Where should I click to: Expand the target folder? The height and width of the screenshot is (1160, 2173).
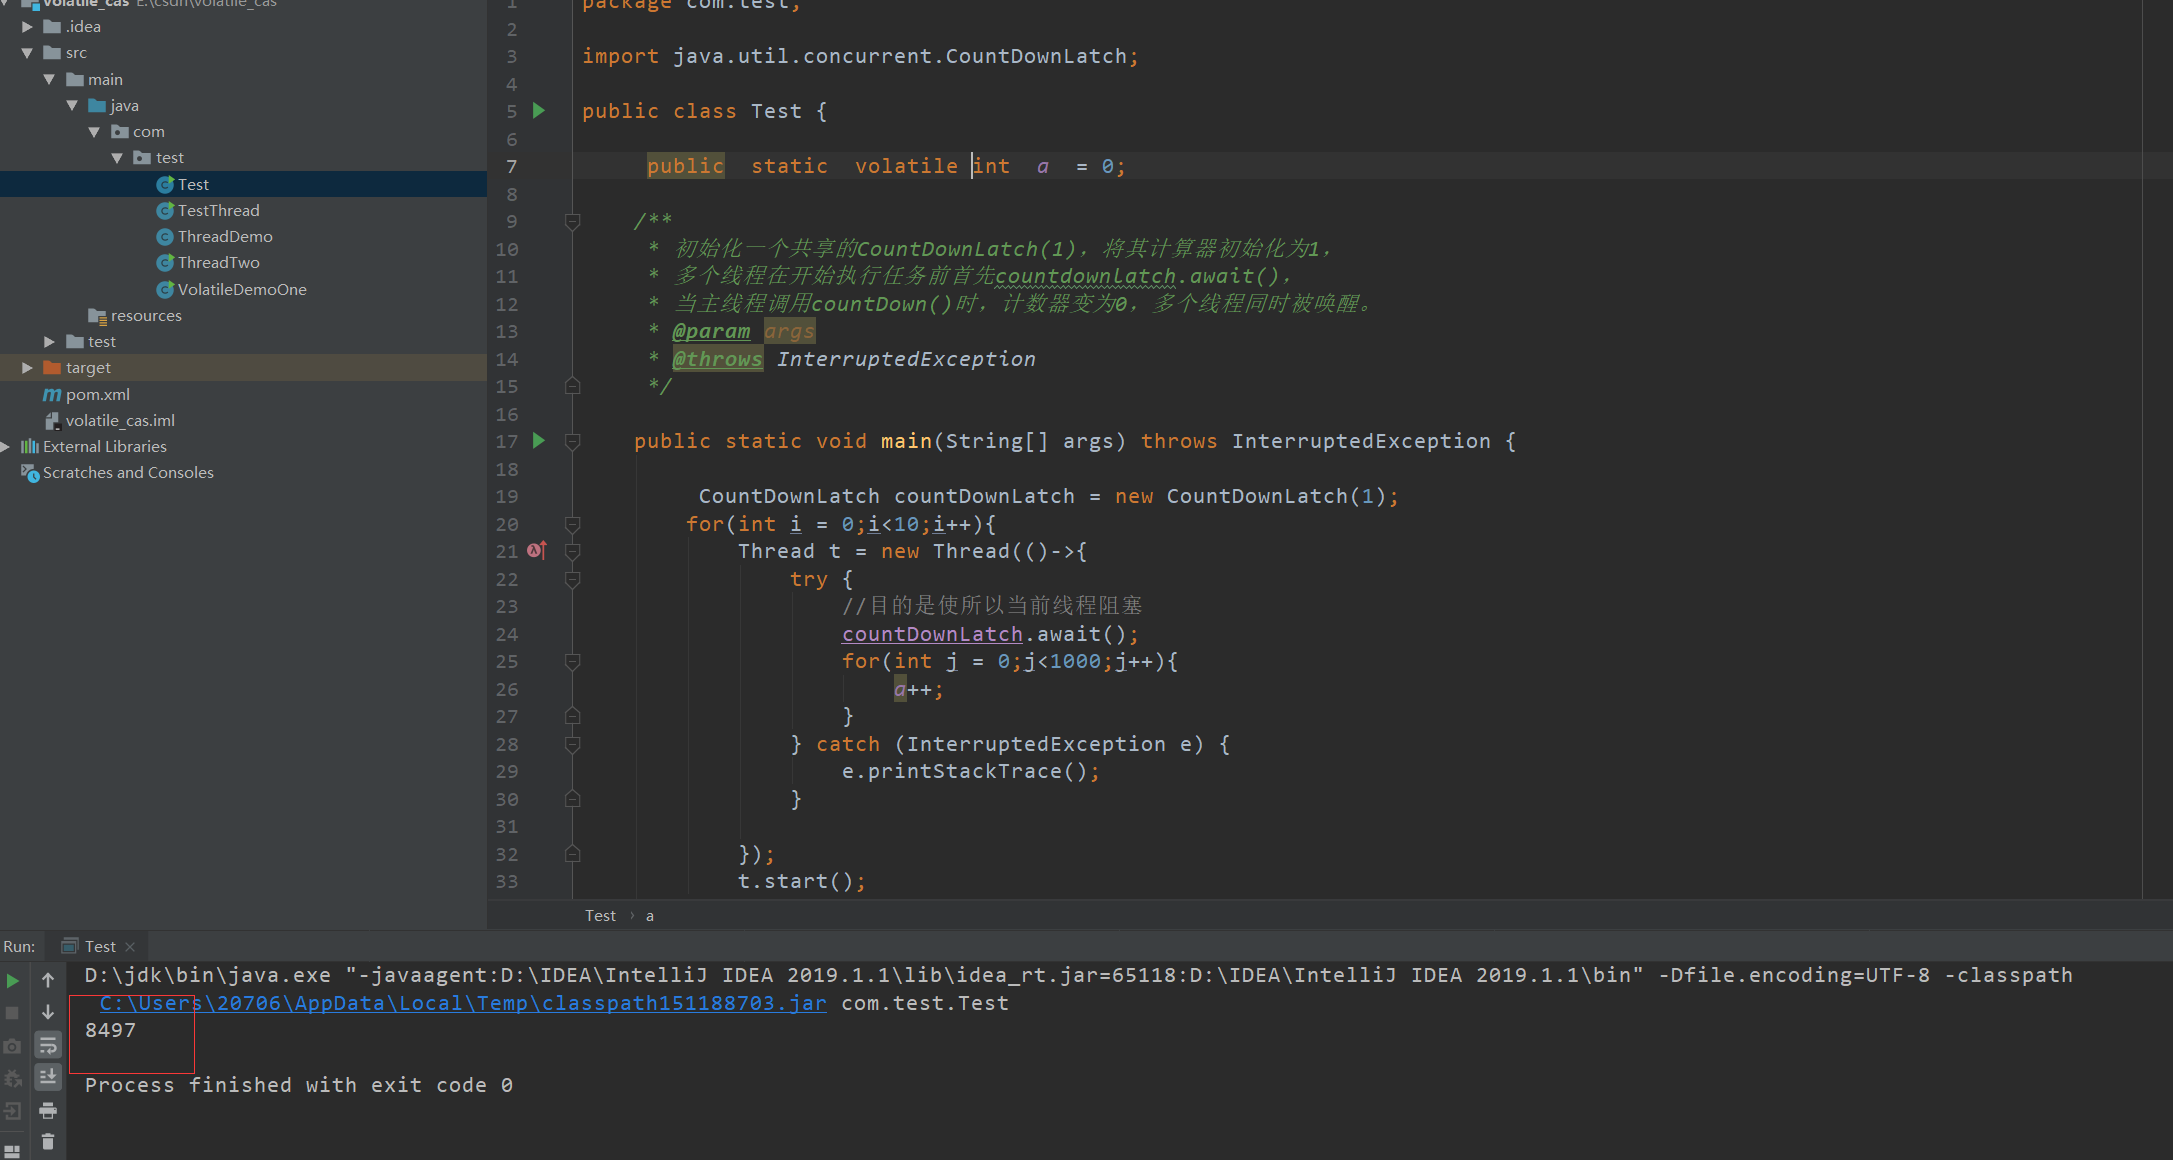(x=28, y=368)
